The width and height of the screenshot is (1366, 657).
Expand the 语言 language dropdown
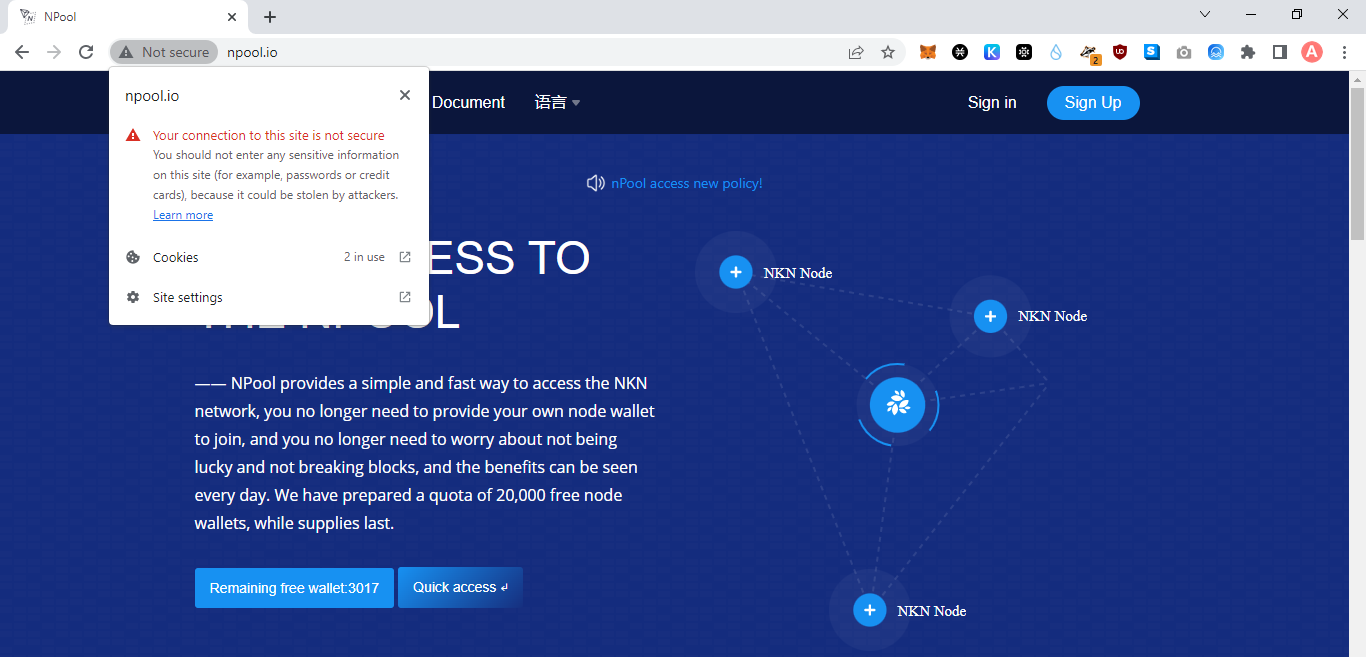(x=557, y=102)
